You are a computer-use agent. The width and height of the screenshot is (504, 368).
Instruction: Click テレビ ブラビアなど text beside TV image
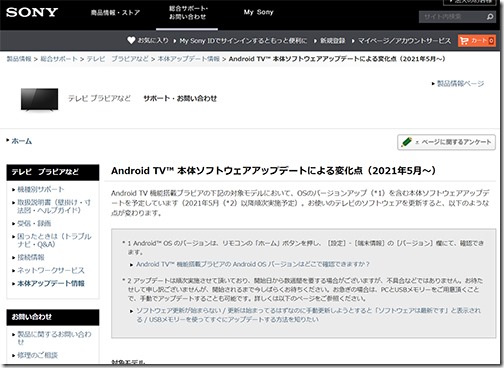[x=99, y=98]
